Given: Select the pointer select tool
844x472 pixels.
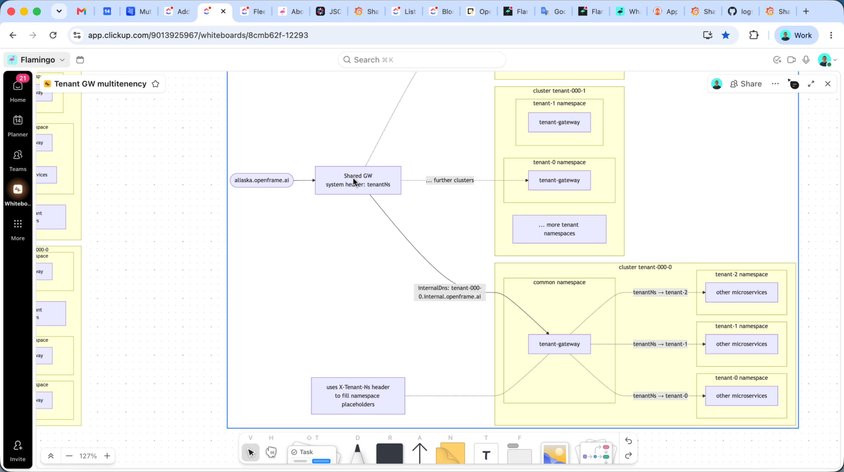Looking at the screenshot, I should (x=250, y=453).
